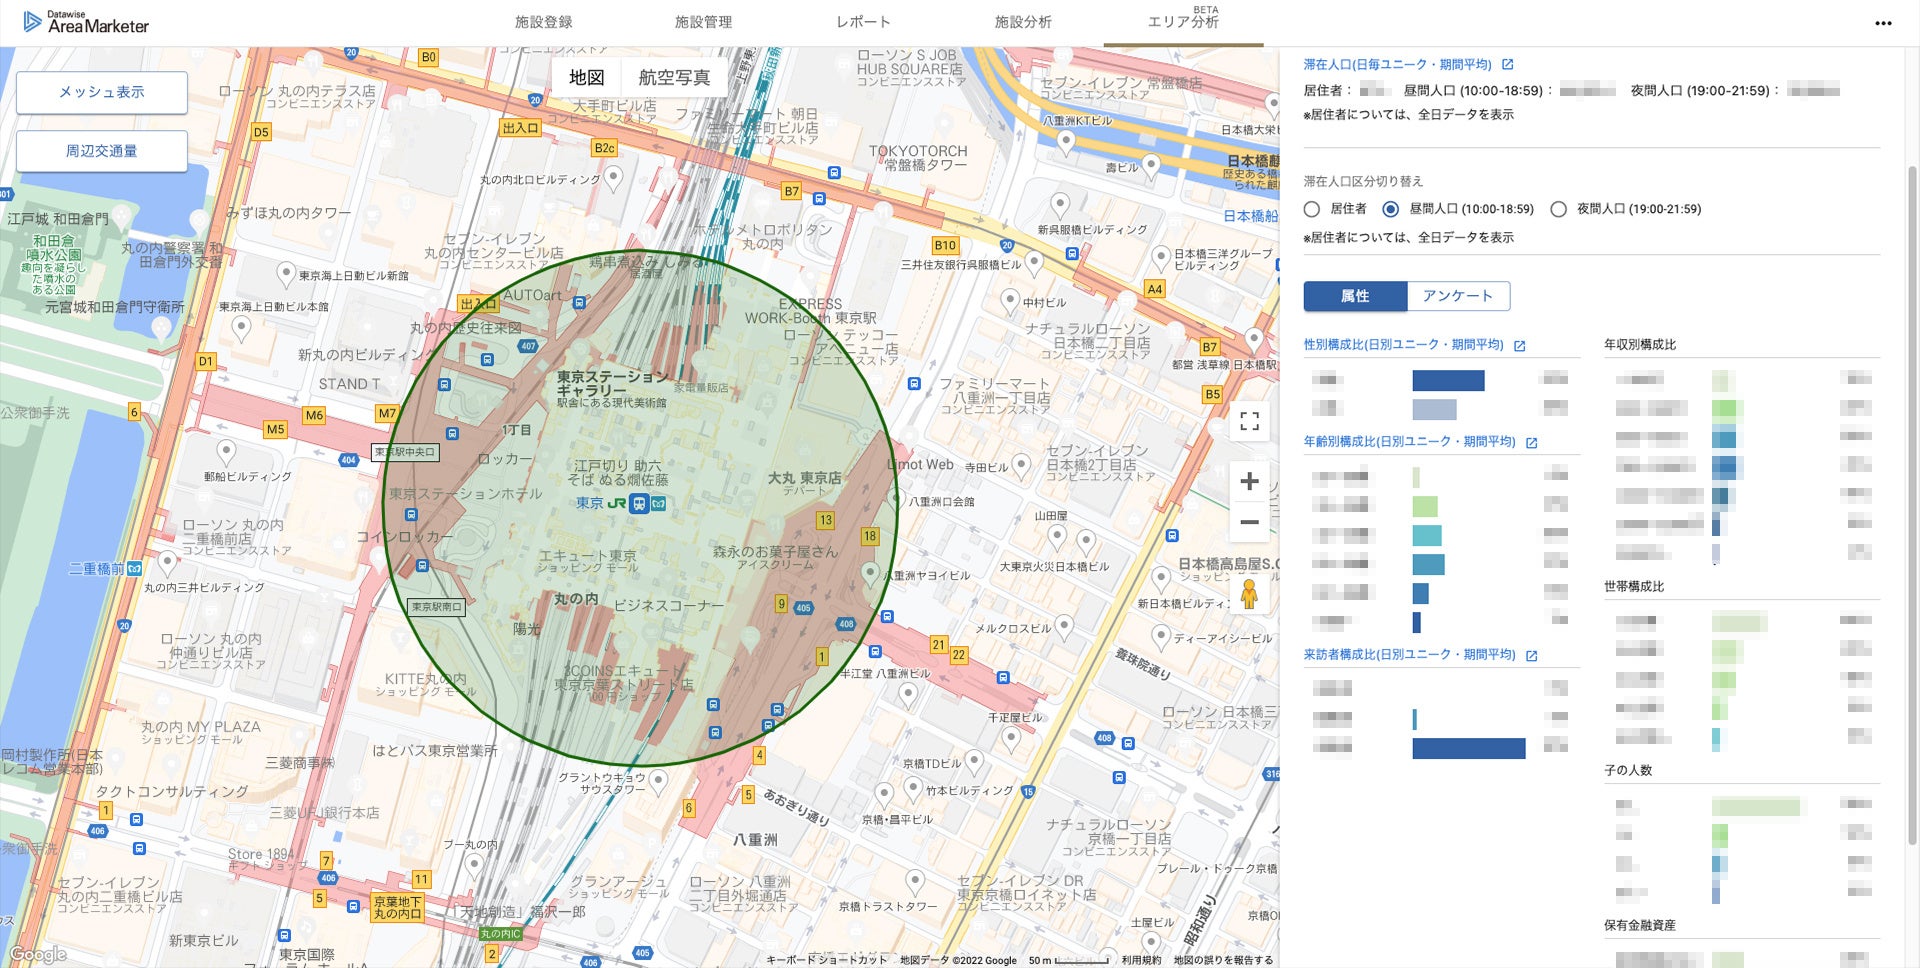The height and width of the screenshot is (968, 1920).
Task: Click the 八重洲口会館 map pin
Action: [x=894, y=500]
